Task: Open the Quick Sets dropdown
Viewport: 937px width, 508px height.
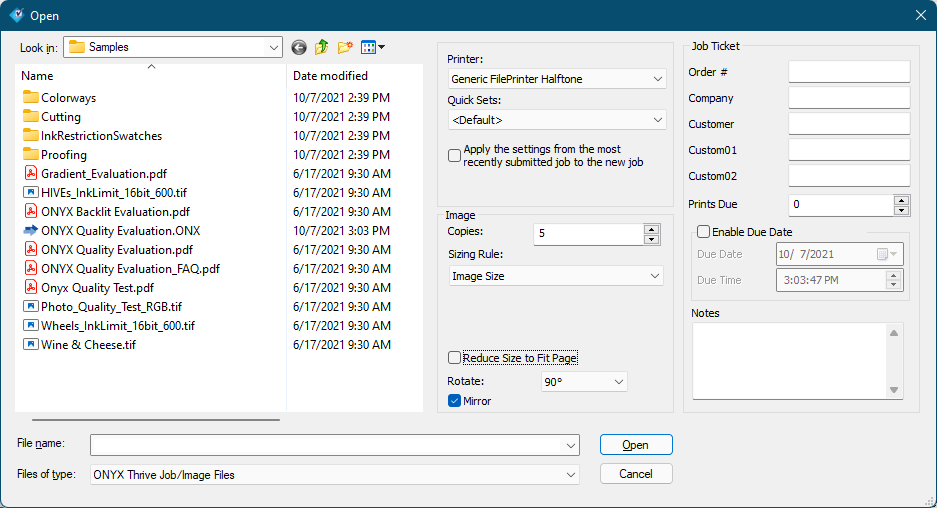Action: (557, 120)
